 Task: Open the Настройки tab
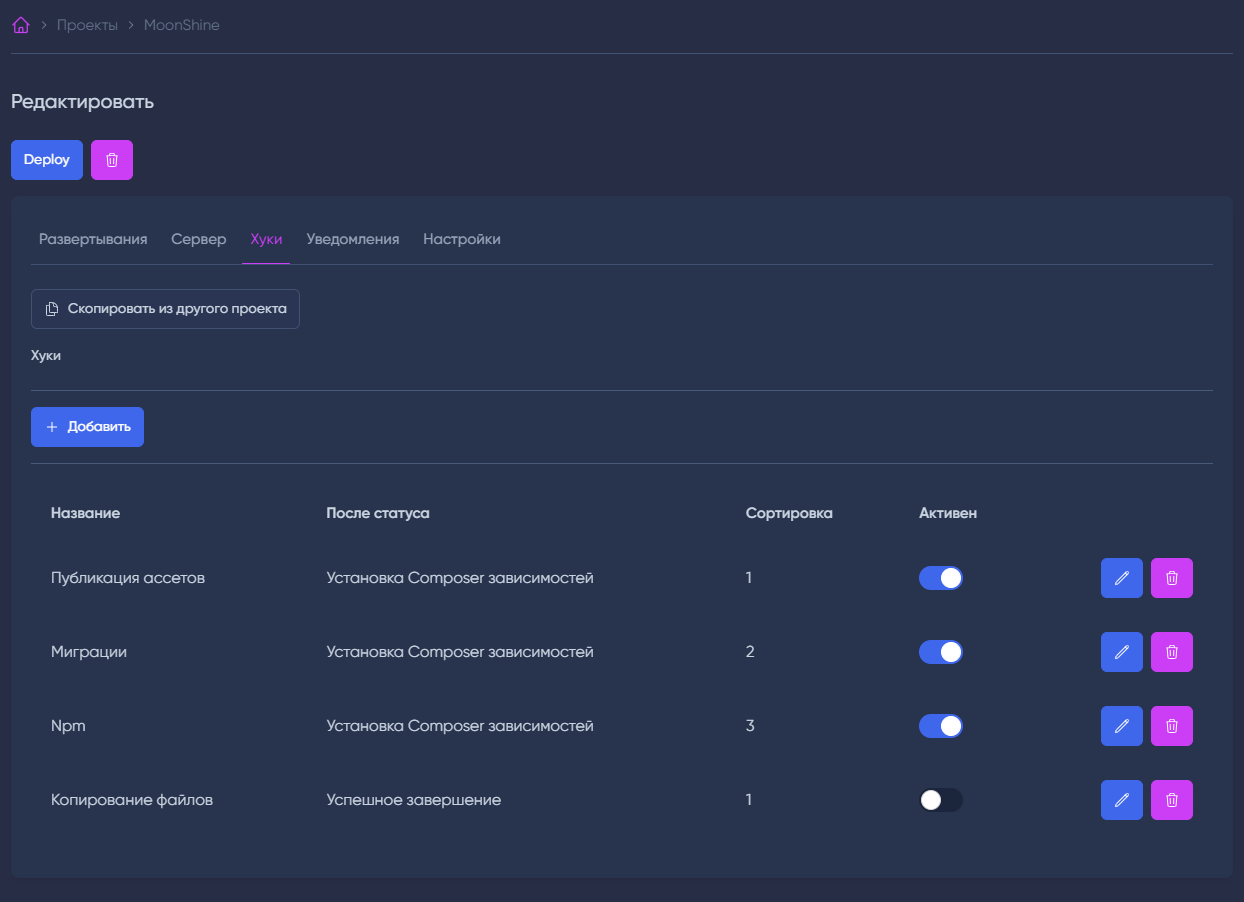pos(461,239)
